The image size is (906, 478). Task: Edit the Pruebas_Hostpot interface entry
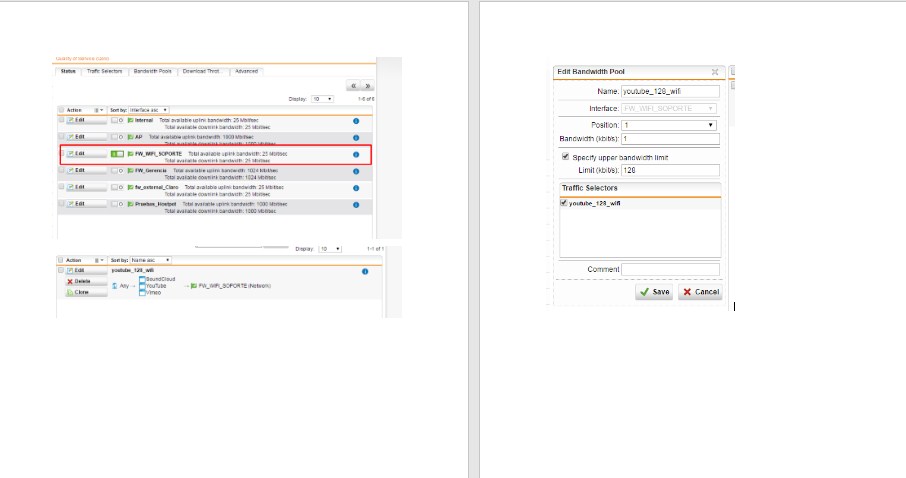tap(86, 204)
